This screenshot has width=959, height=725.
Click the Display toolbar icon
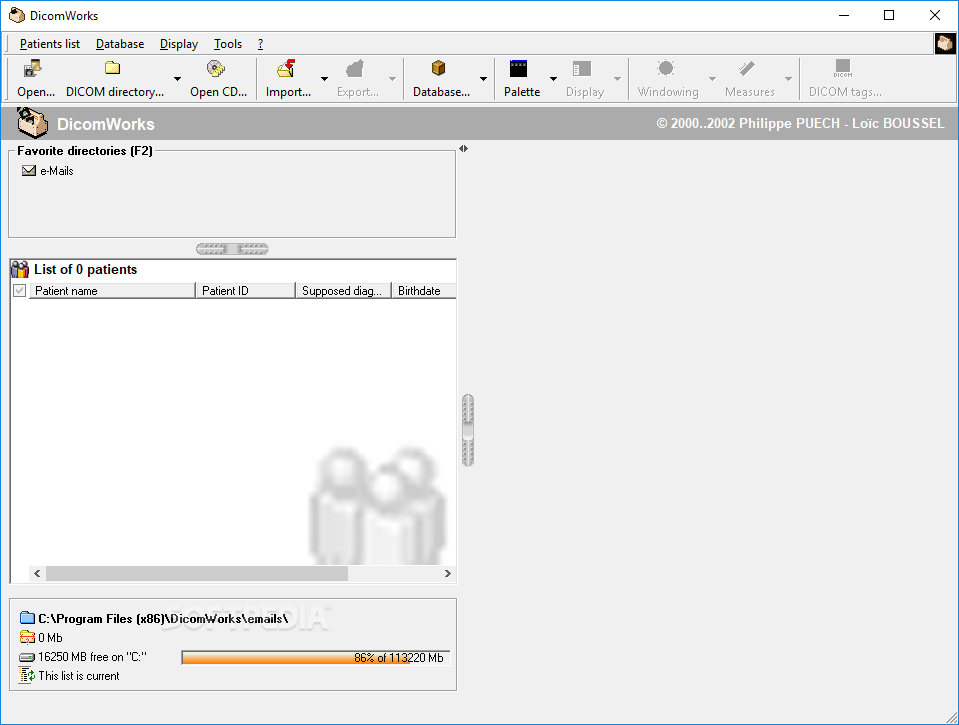(582, 69)
